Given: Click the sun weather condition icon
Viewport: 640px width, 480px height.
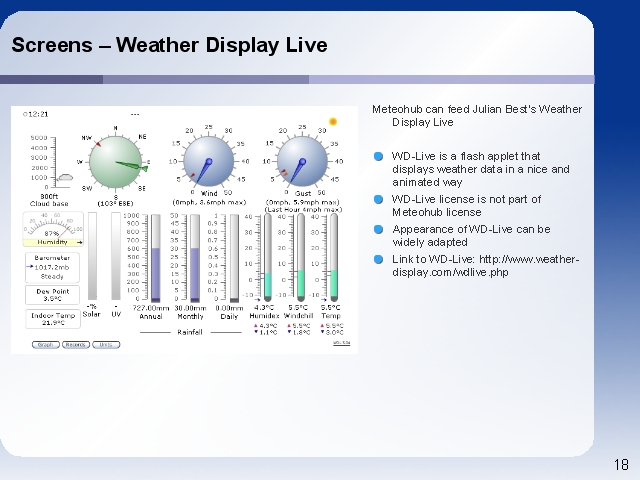Looking at the screenshot, I should click(x=333, y=122).
